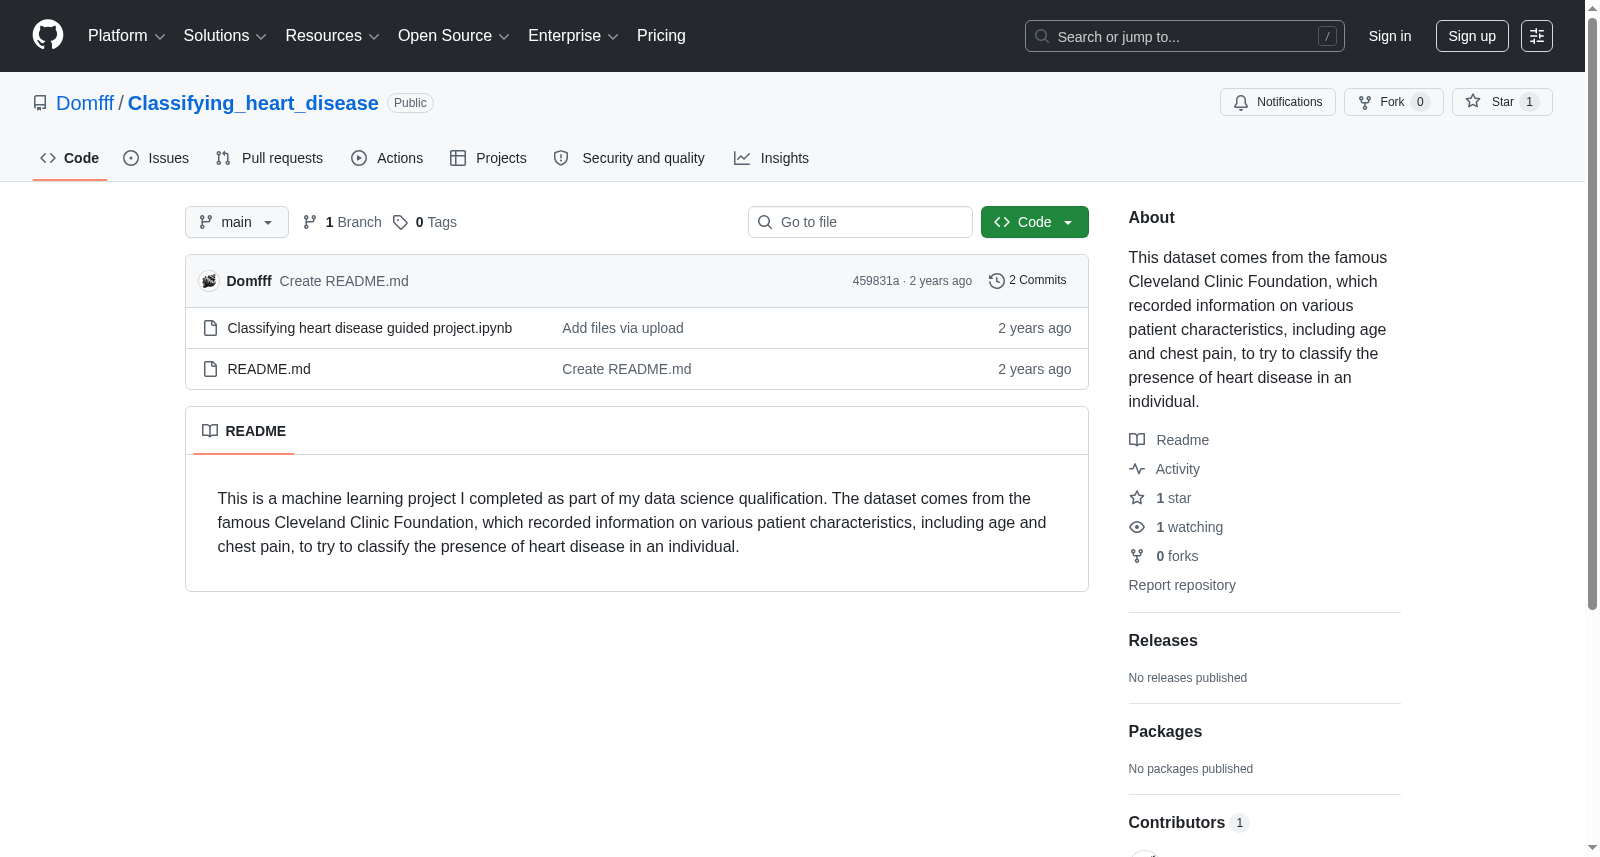Click the Report repository link
Screen dimensions: 1600x857
coord(1182,585)
